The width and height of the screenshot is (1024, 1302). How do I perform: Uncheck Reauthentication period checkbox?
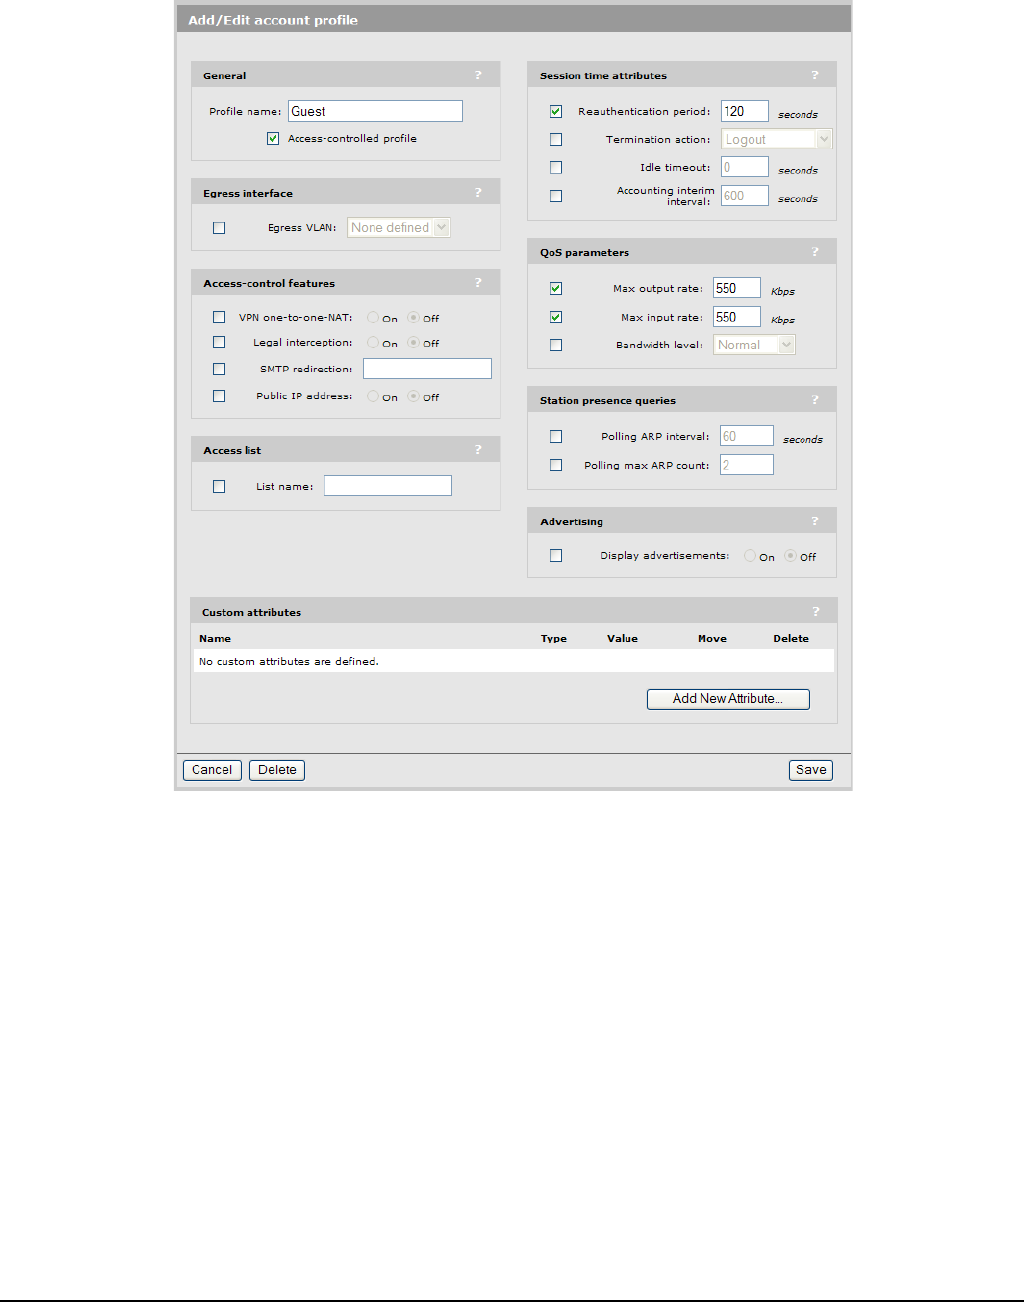556,112
